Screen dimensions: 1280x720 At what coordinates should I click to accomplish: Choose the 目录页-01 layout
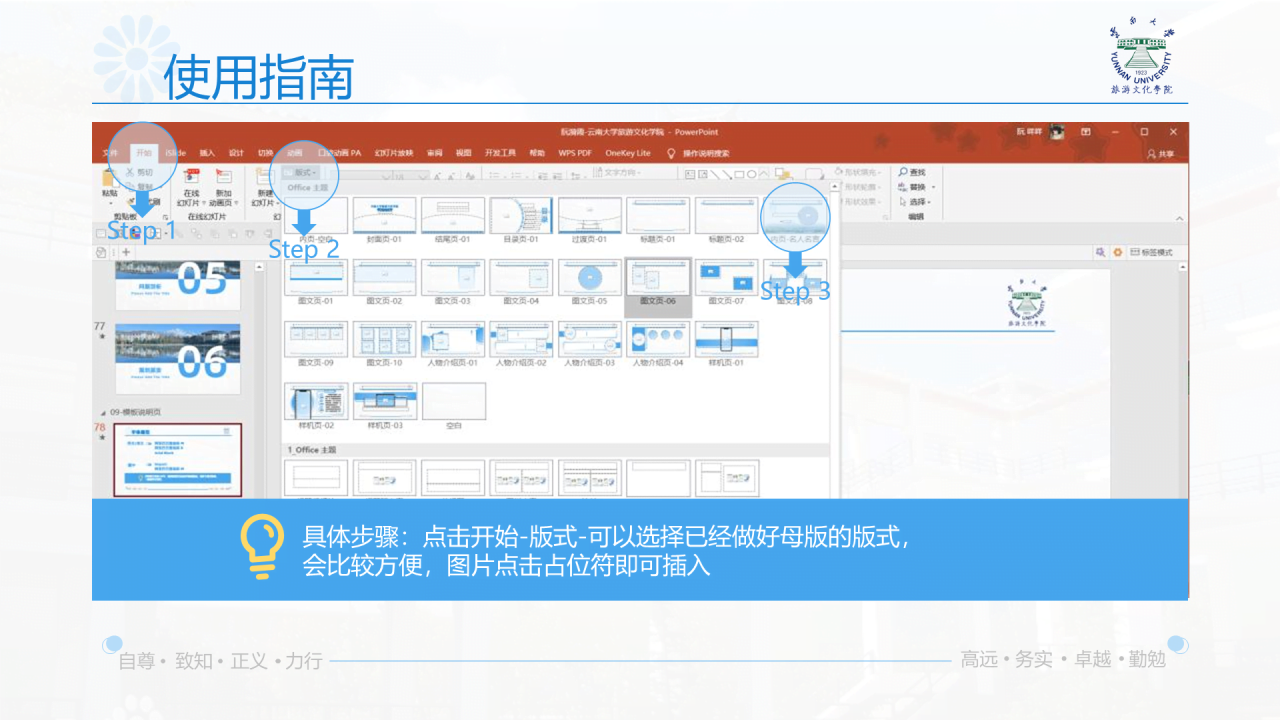point(521,220)
